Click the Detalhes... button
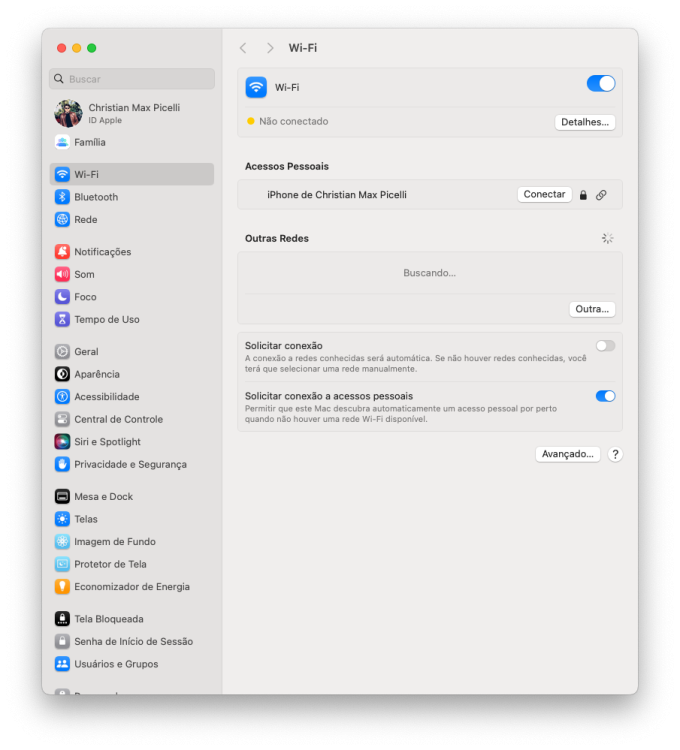The image size is (680, 750). point(584,122)
